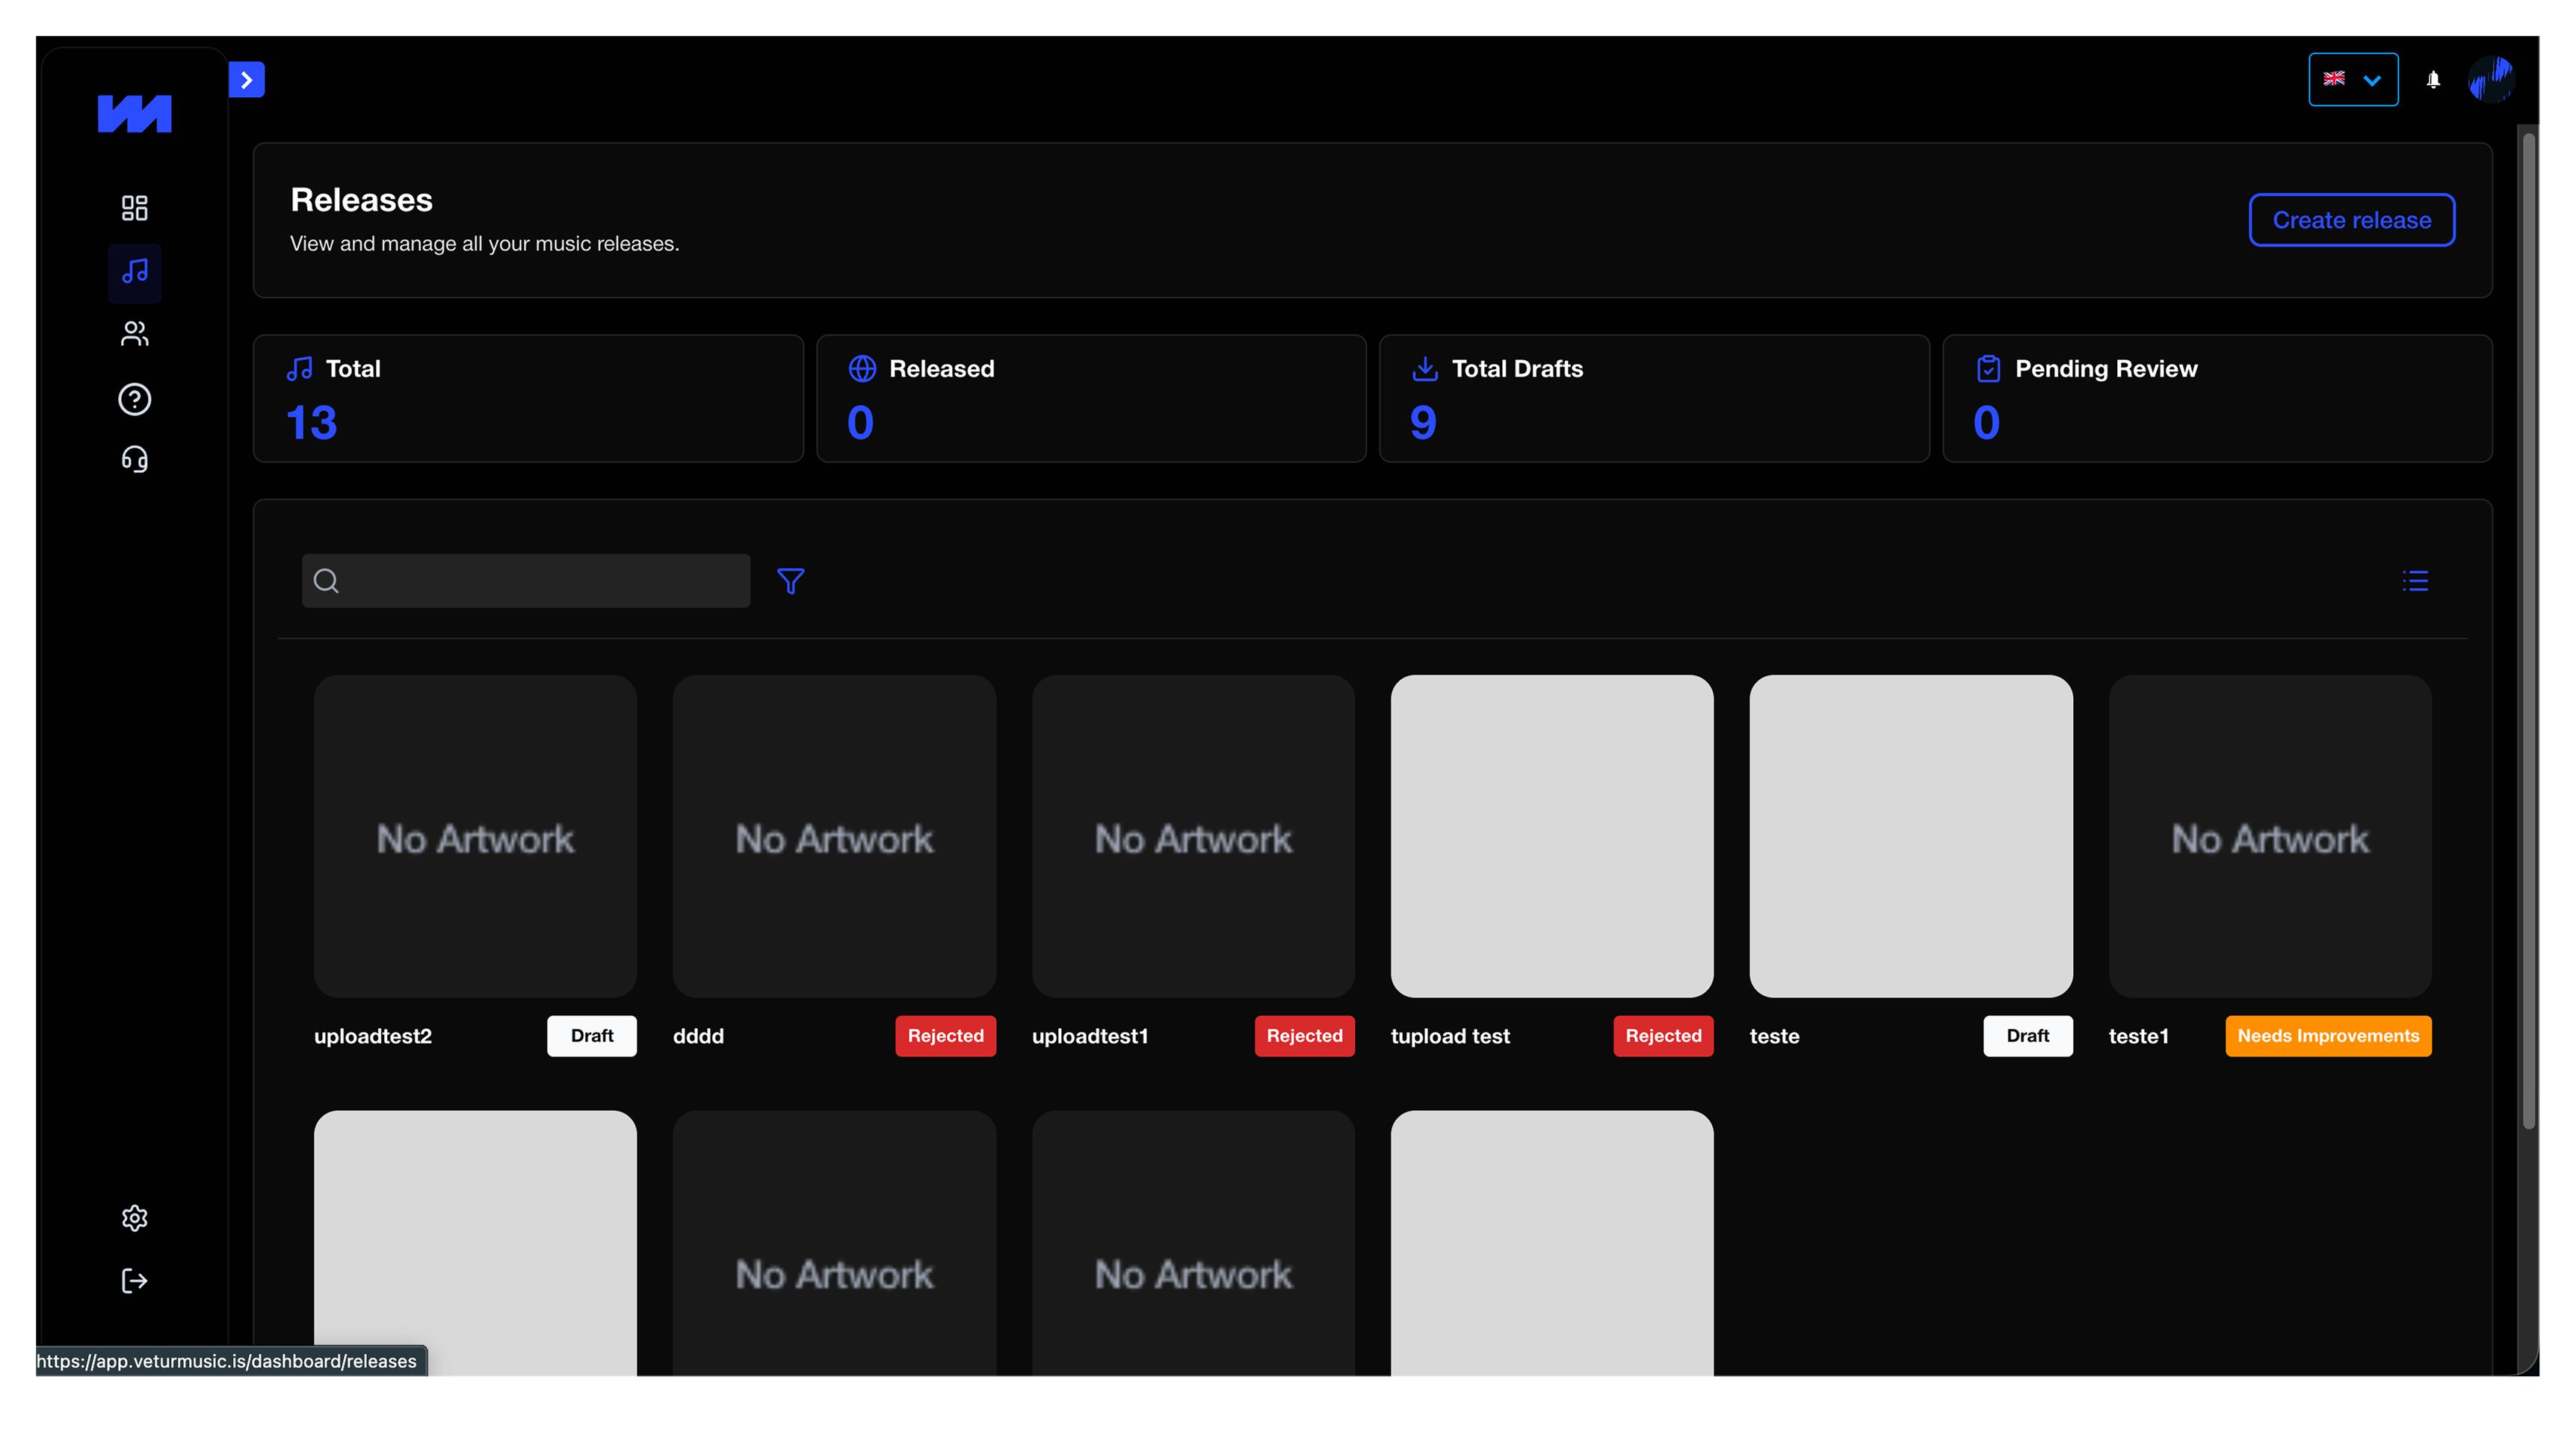Screen dimensions: 2576x1433
Task: Toggle list view layout icon
Action: click(2415, 581)
